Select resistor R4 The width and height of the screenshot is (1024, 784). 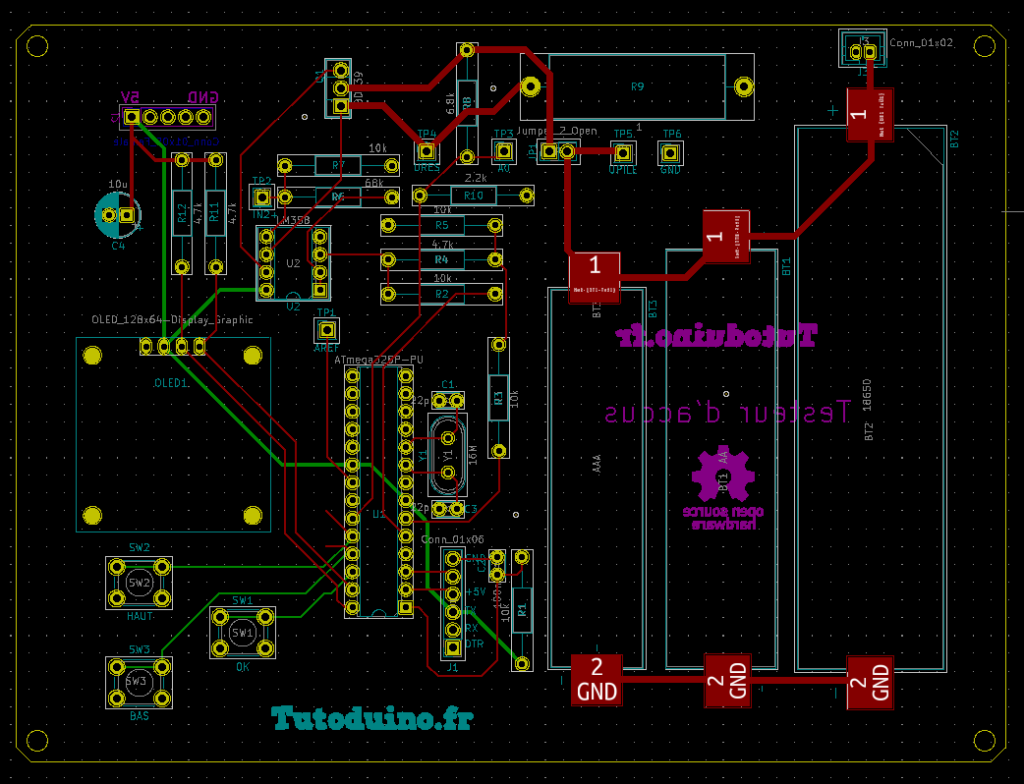(x=441, y=259)
